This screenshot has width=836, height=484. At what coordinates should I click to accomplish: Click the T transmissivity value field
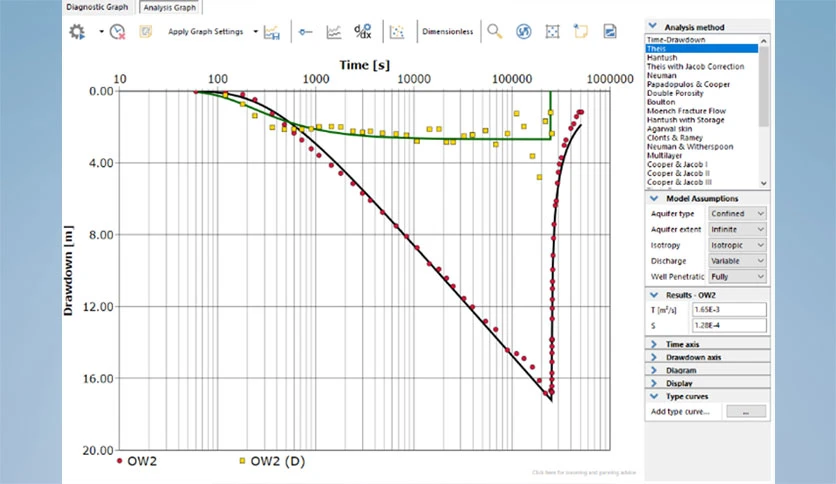(x=729, y=309)
